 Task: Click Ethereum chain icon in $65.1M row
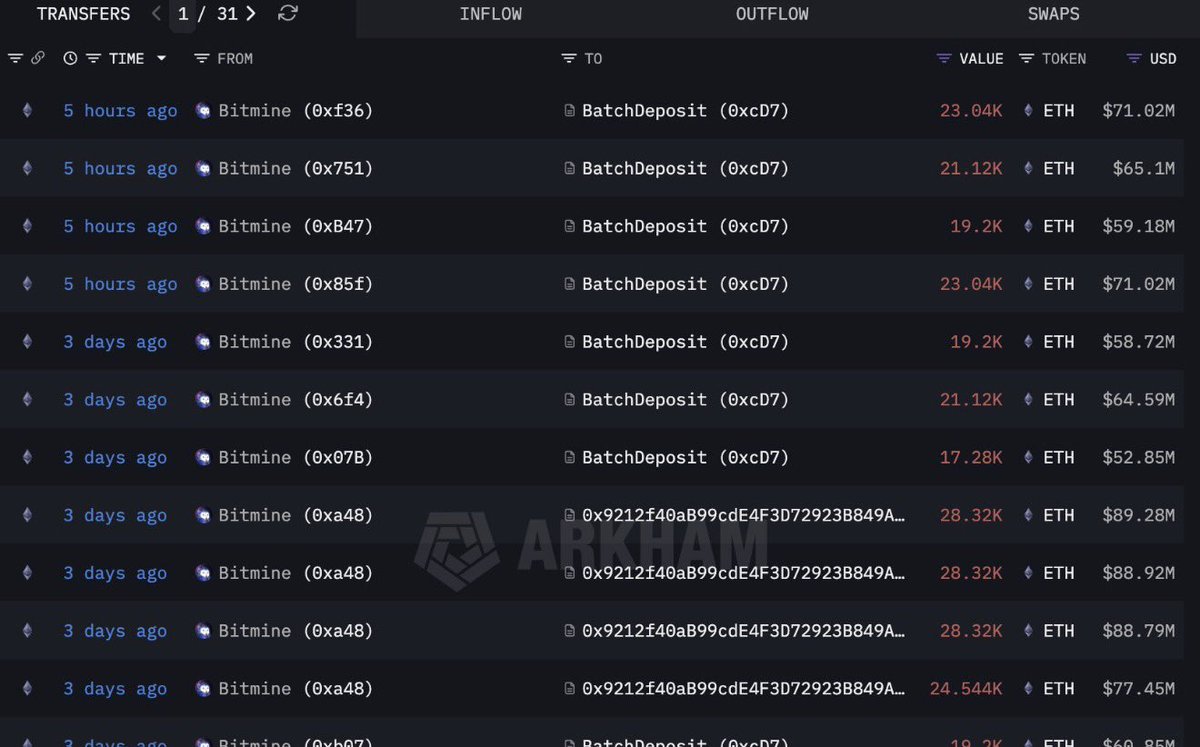(x=27, y=169)
